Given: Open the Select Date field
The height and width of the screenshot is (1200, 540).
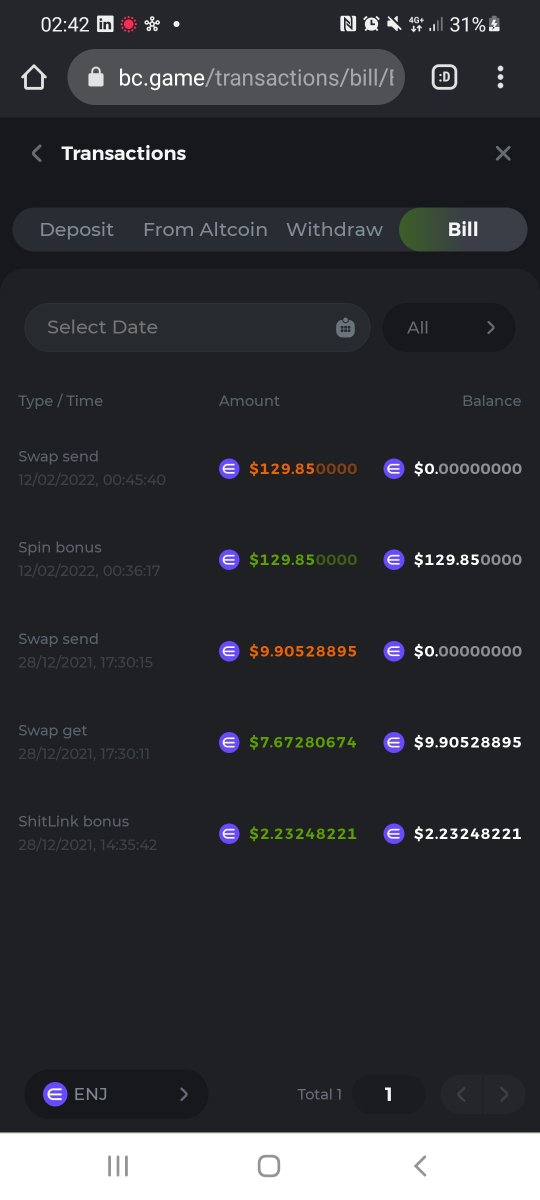Looking at the screenshot, I should [197, 327].
